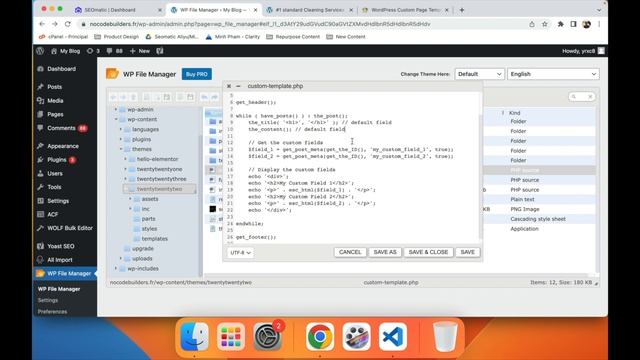Click the Kind column header

(x=514, y=113)
